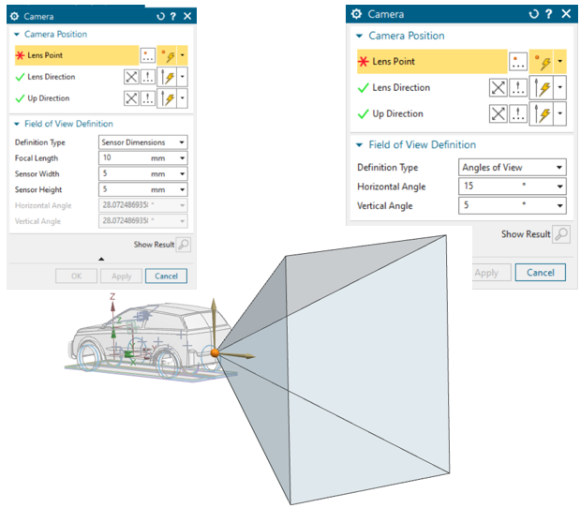This screenshot has height=508, width=580.
Task: Open Definition Type dropdown showing Sensor Dimensions
Action: [143, 142]
